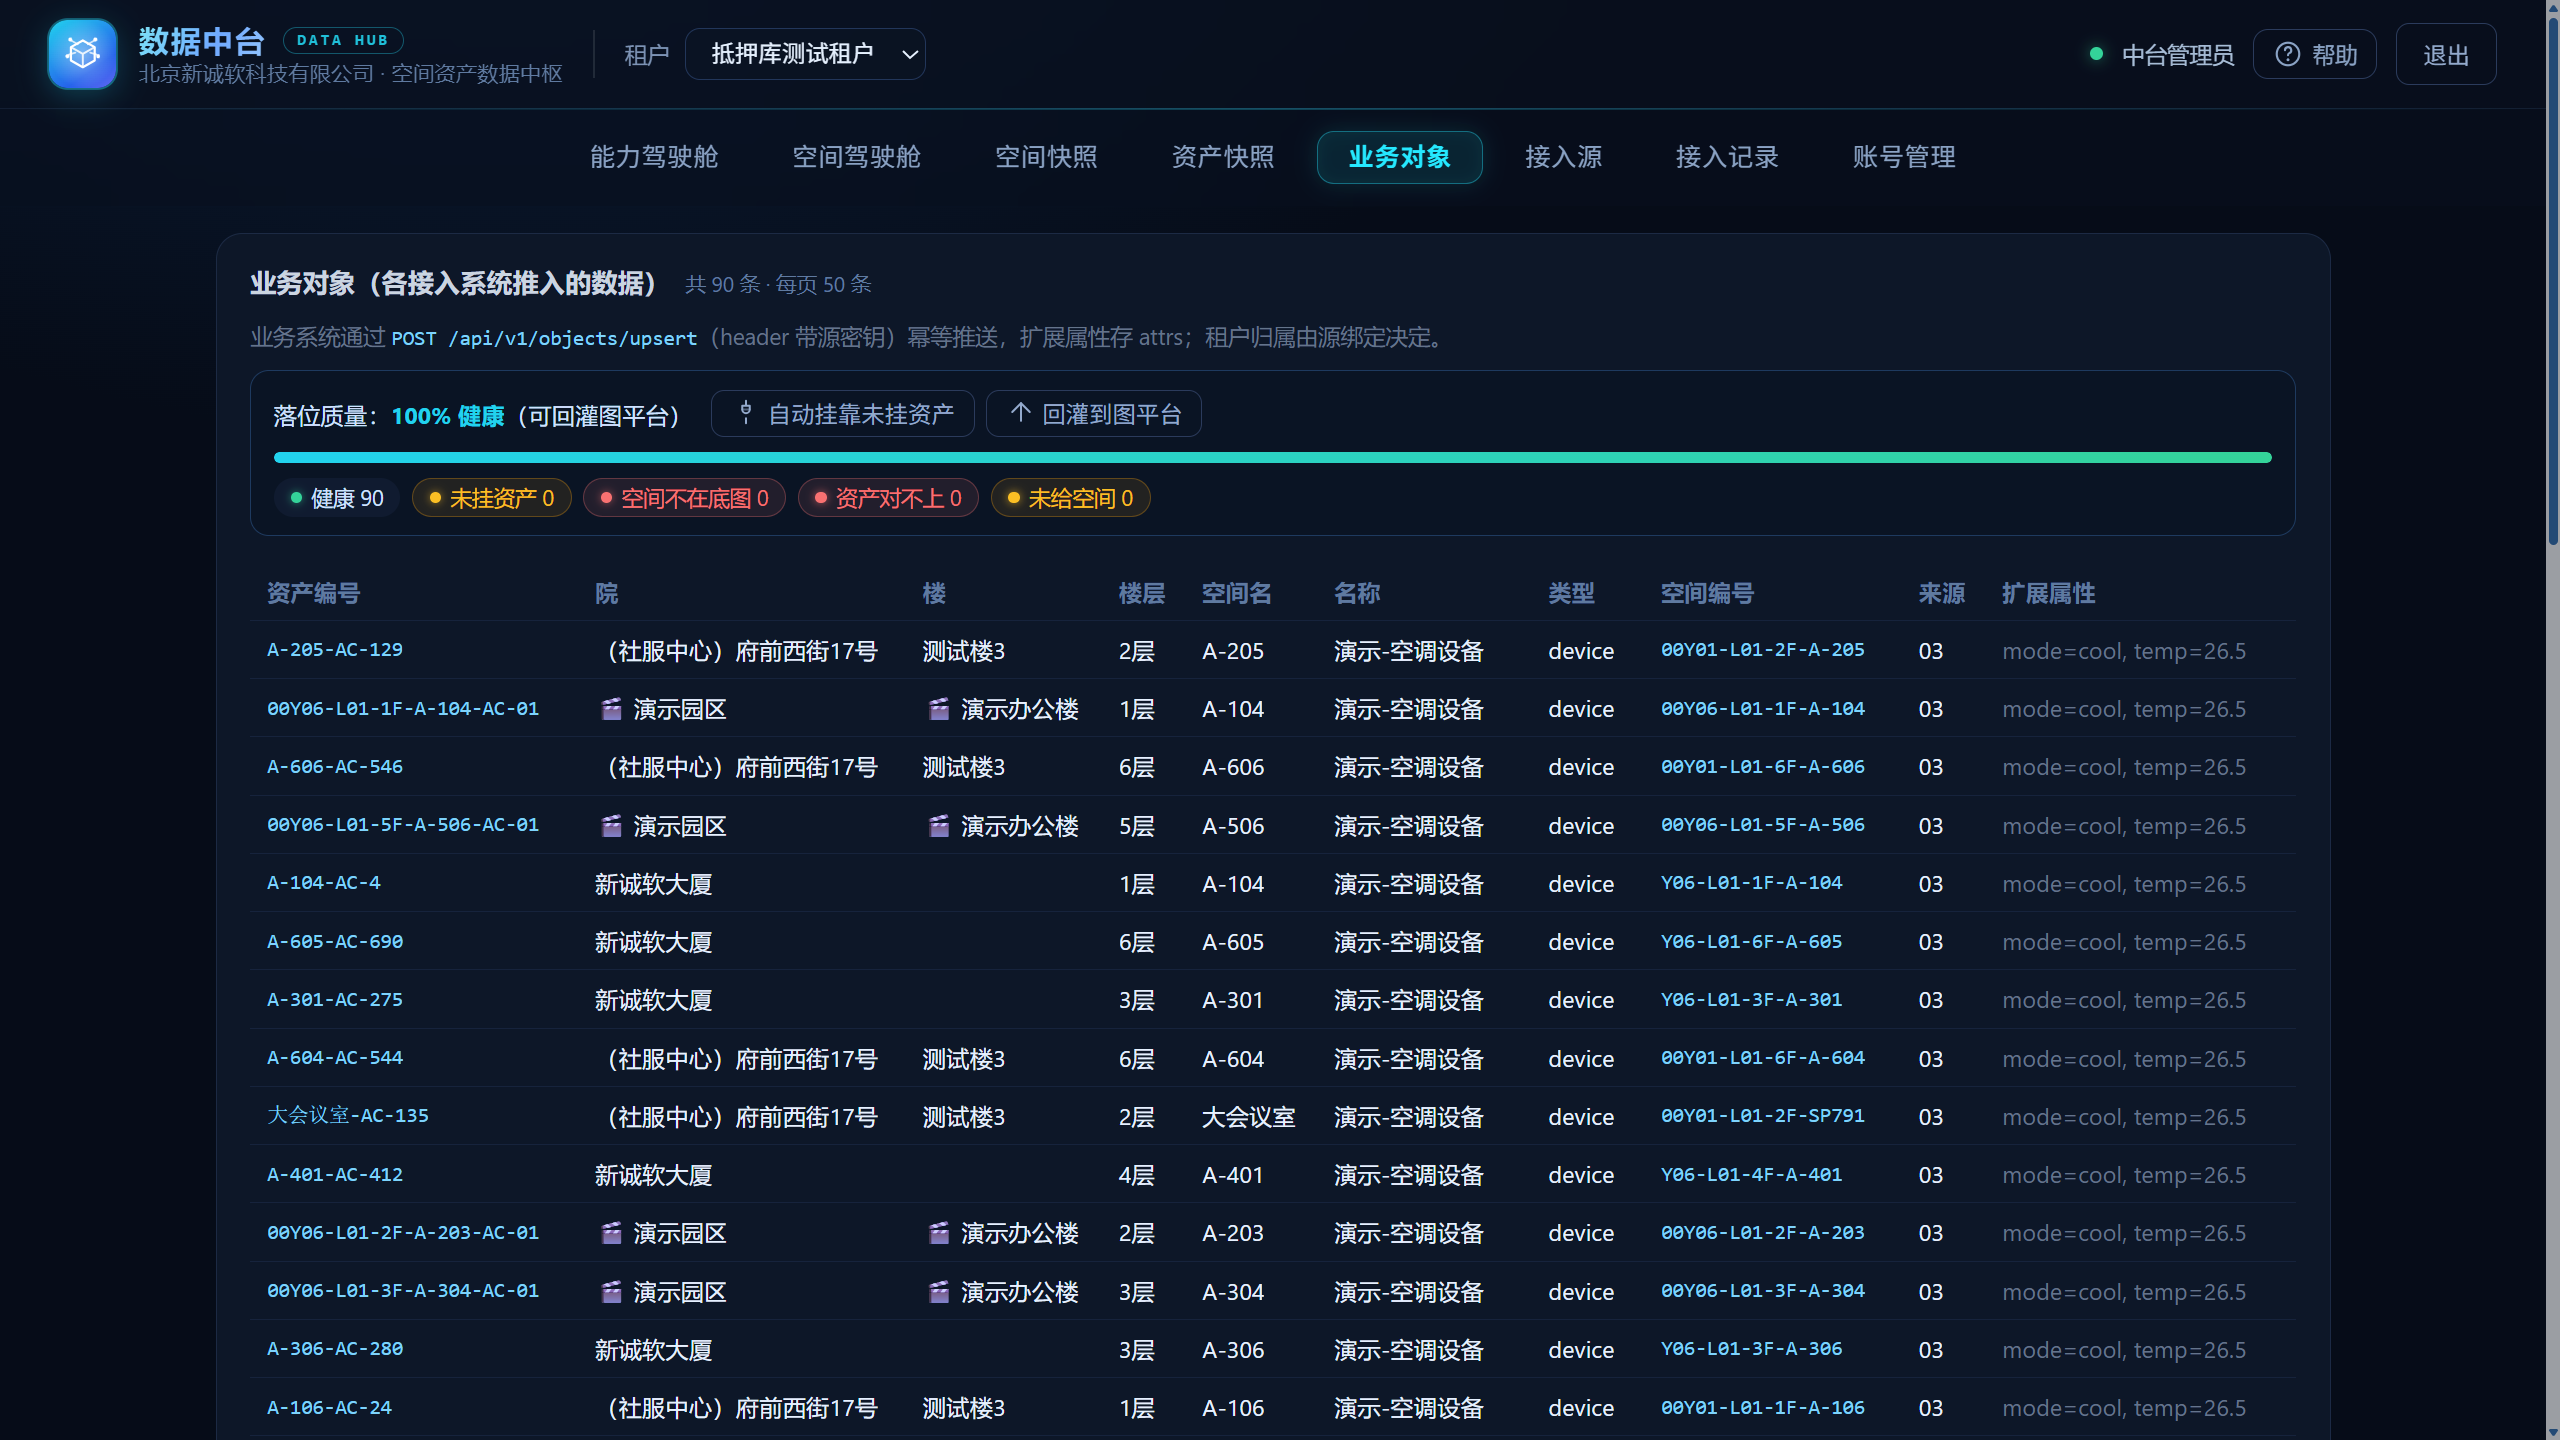
Task: Open the 空间快照 tab
Action: [1046, 157]
